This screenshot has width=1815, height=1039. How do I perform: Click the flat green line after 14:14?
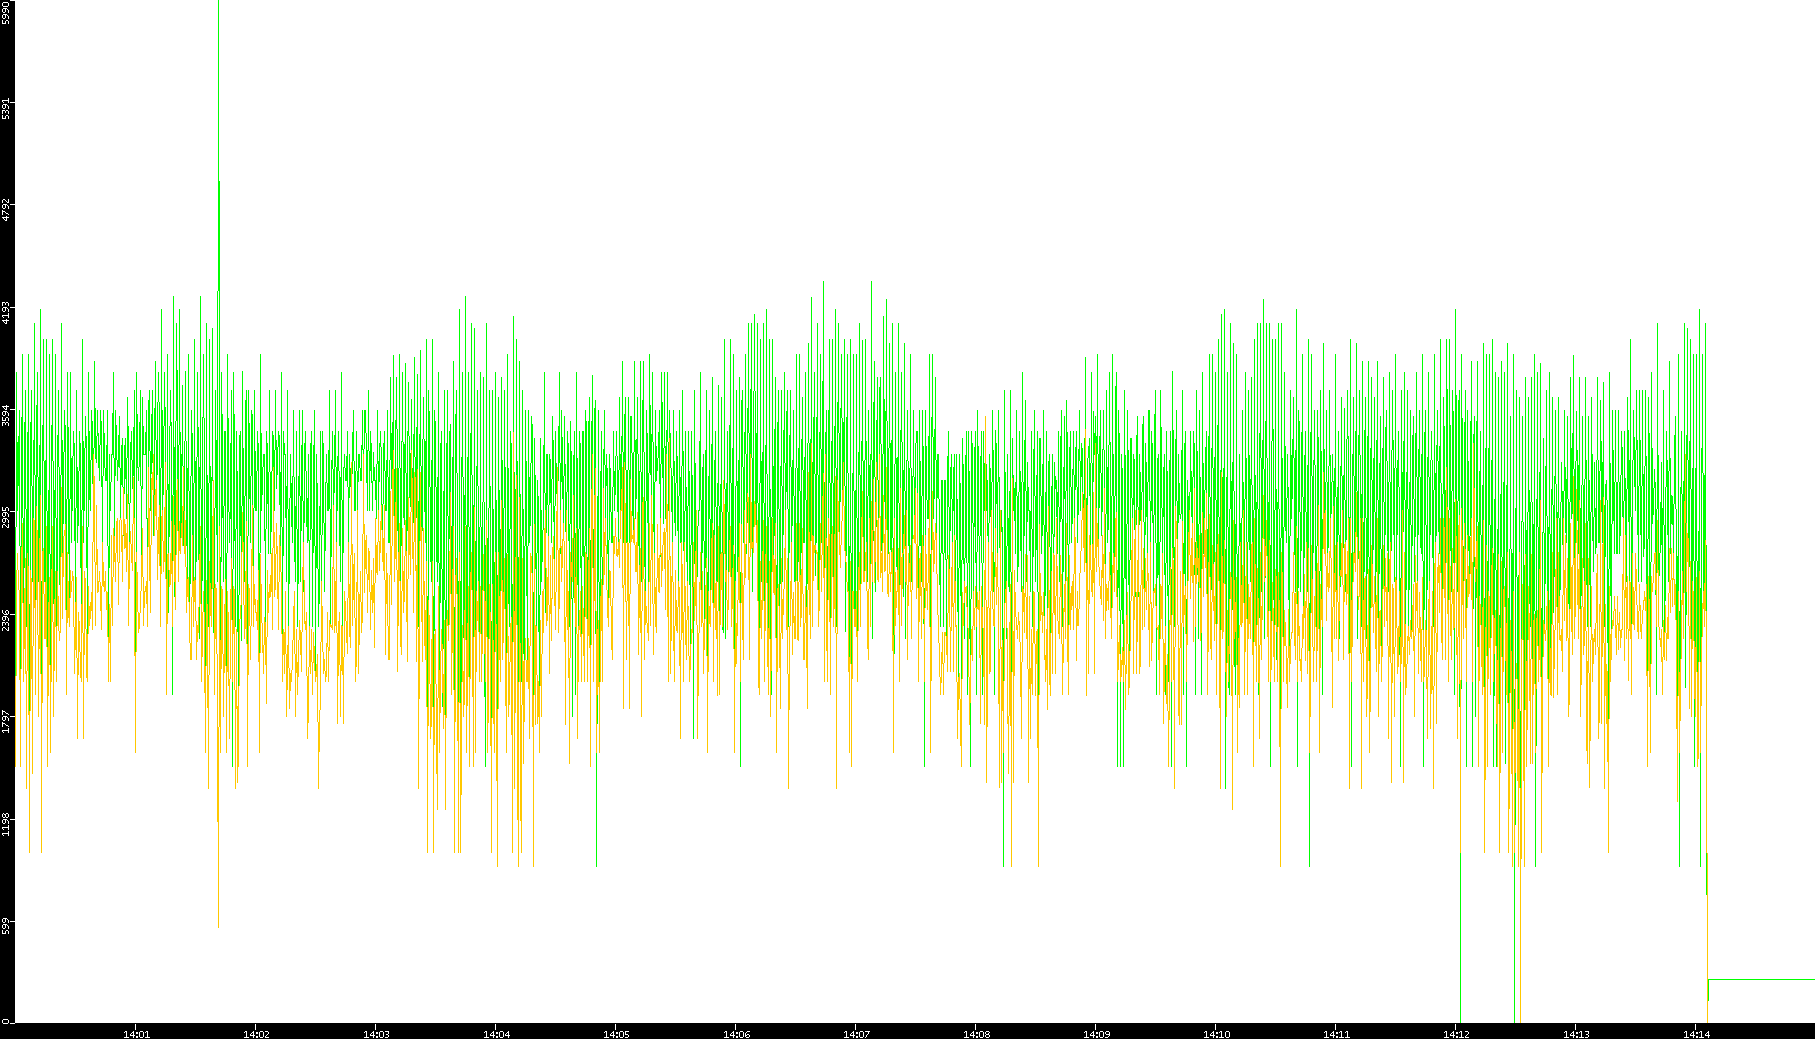tap(1760, 979)
